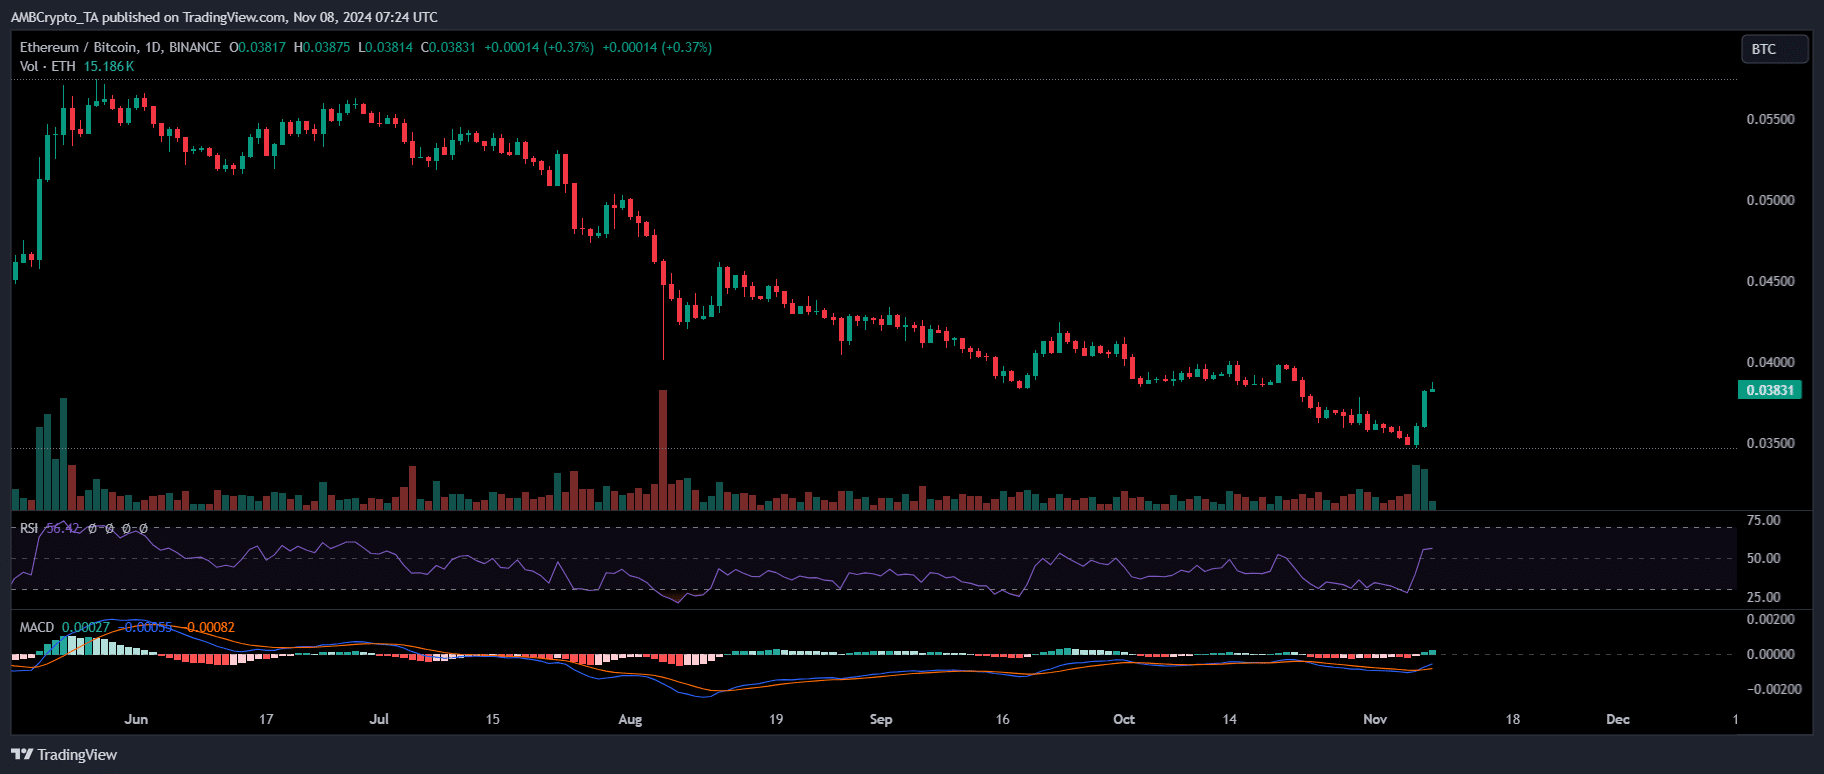Click the Oct label on time axis
This screenshot has width=1824, height=774.
[x=1124, y=719]
